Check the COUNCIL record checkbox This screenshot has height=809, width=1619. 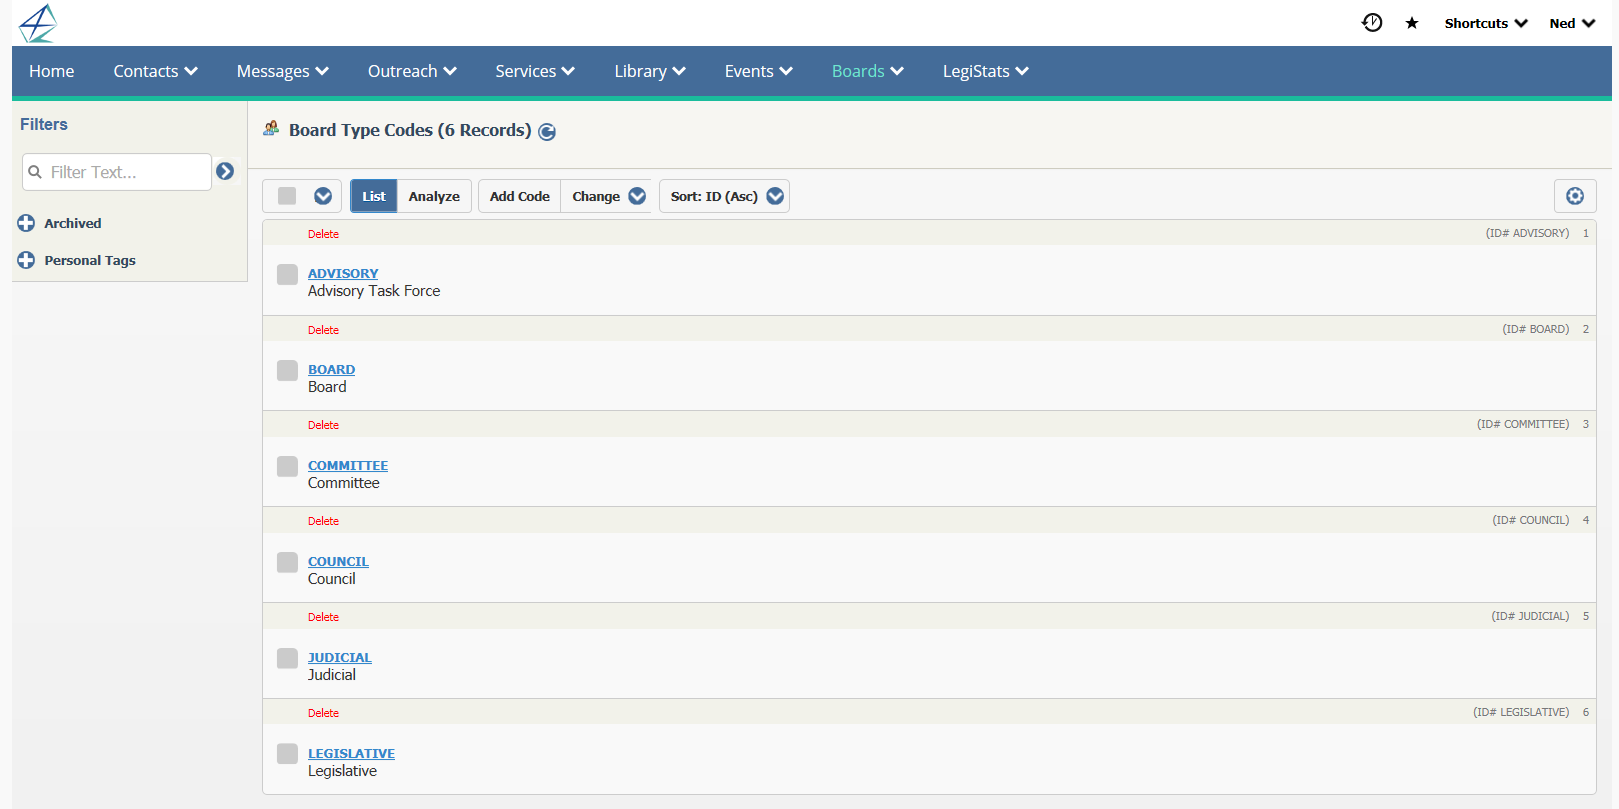[287, 562]
